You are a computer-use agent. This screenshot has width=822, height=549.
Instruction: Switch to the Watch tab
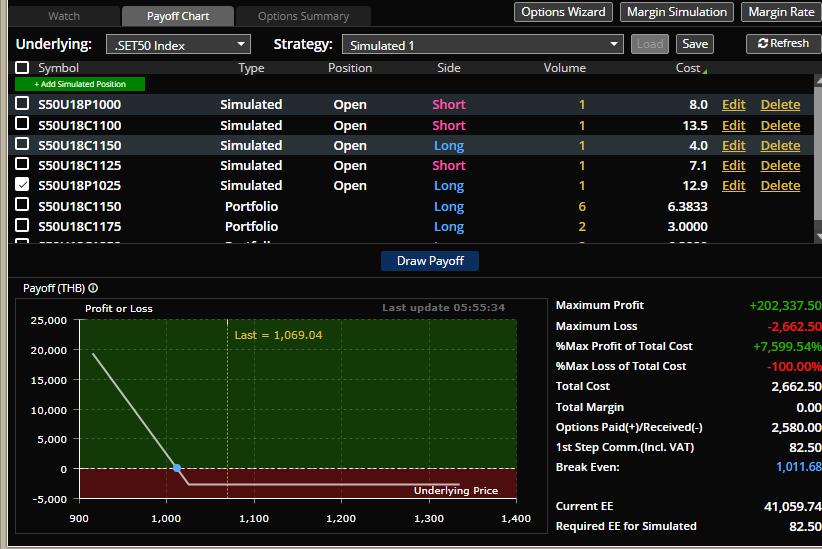64,16
